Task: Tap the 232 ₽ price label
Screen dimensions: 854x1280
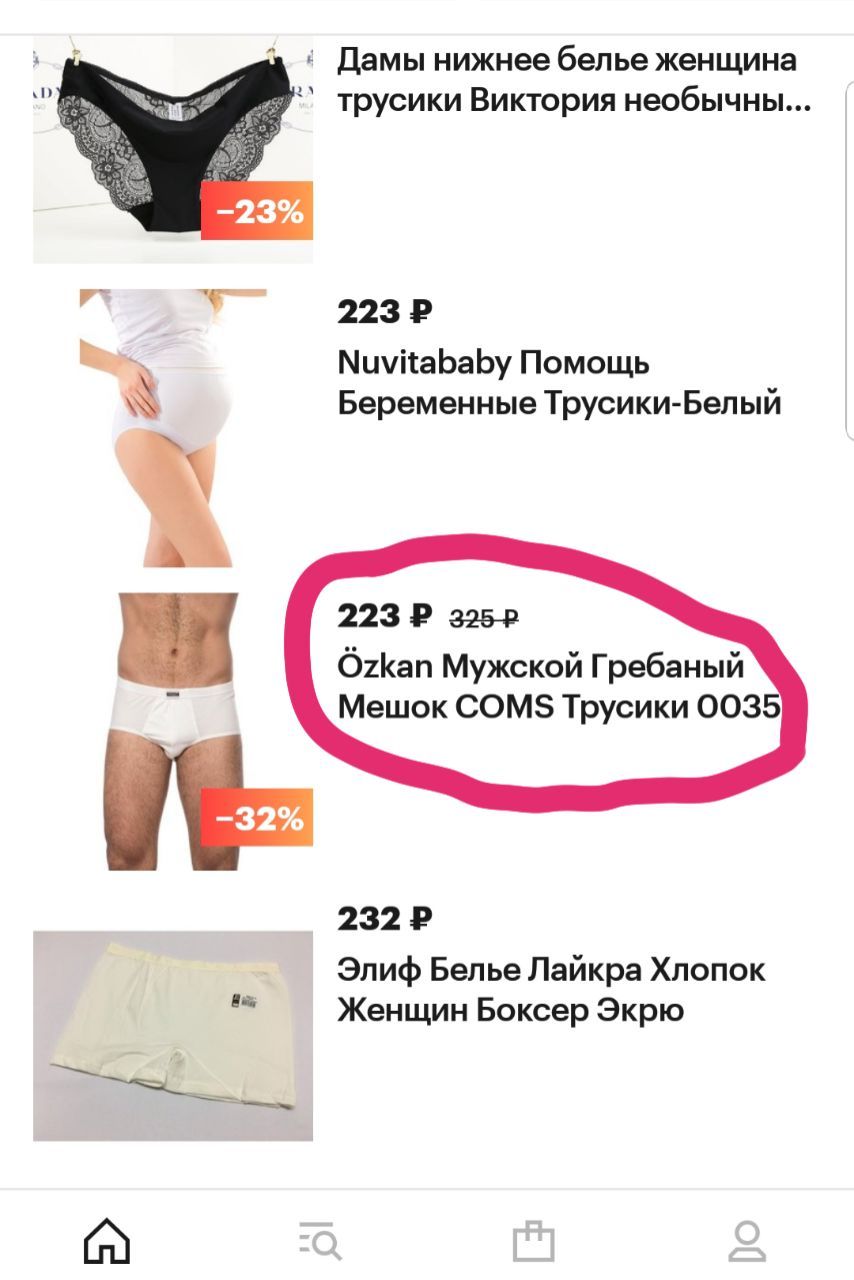Action: [x=385, y=918]
